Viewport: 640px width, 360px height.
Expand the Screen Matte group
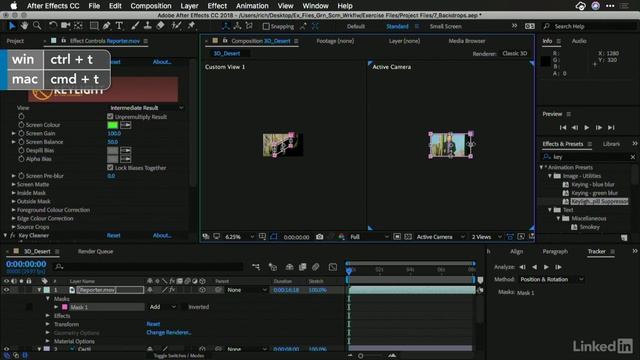[13, 184]
